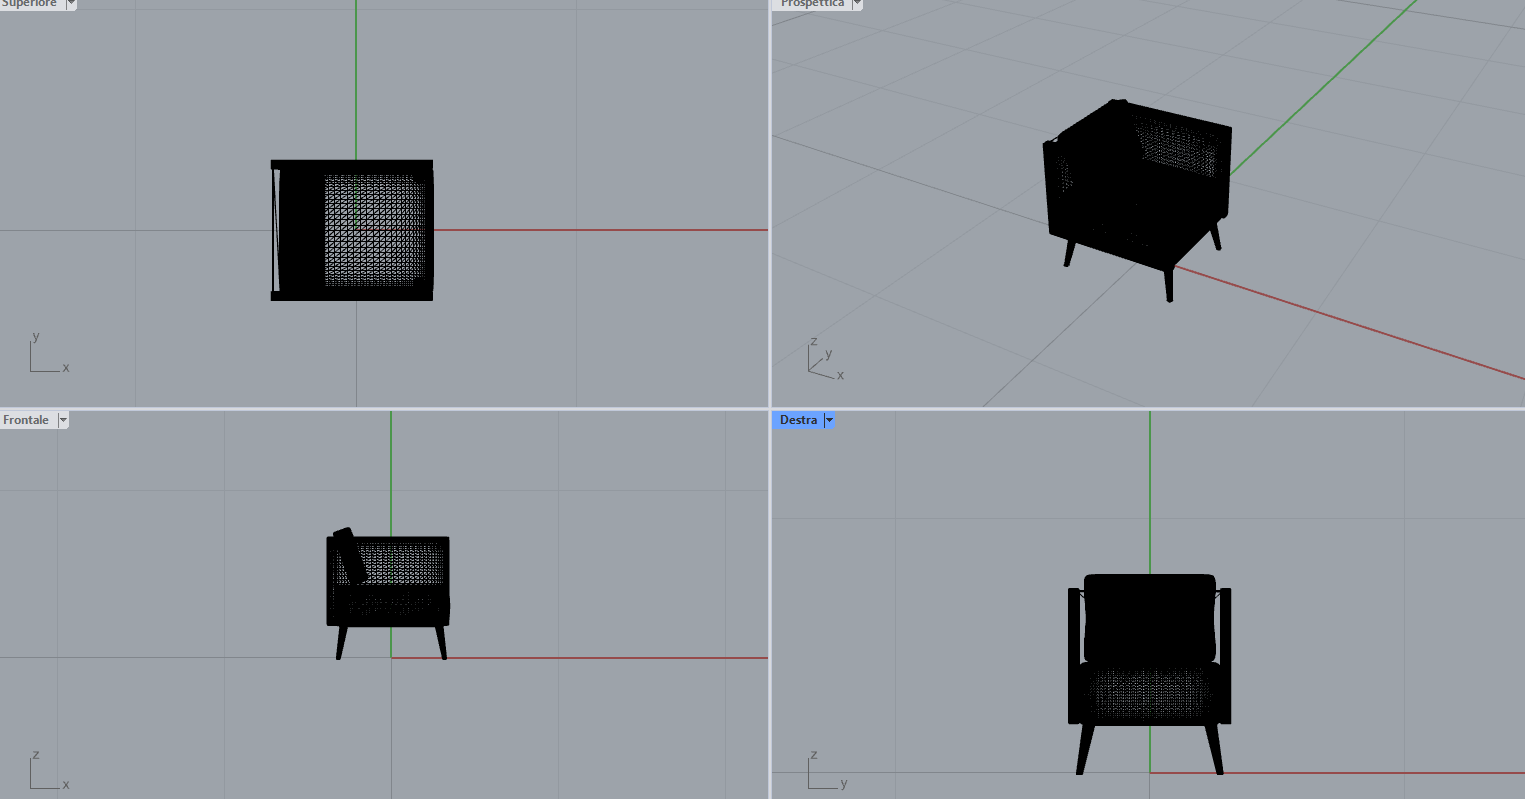Viewport: 1525px width, 799px height.
Task: Click the green vertical axis line in Frontale viewport
Action: point(391,470)
